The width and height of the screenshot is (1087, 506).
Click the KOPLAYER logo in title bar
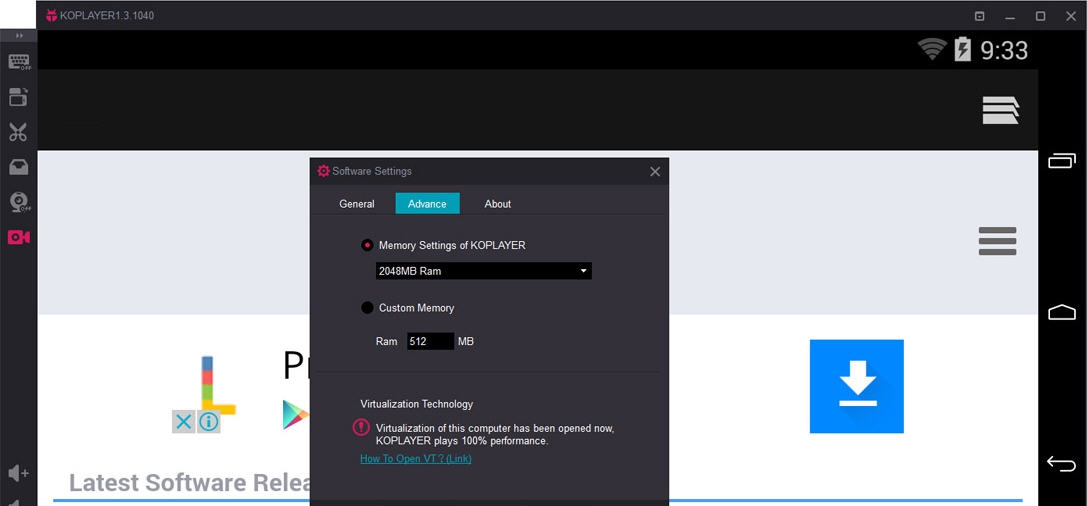click(51, 15)
